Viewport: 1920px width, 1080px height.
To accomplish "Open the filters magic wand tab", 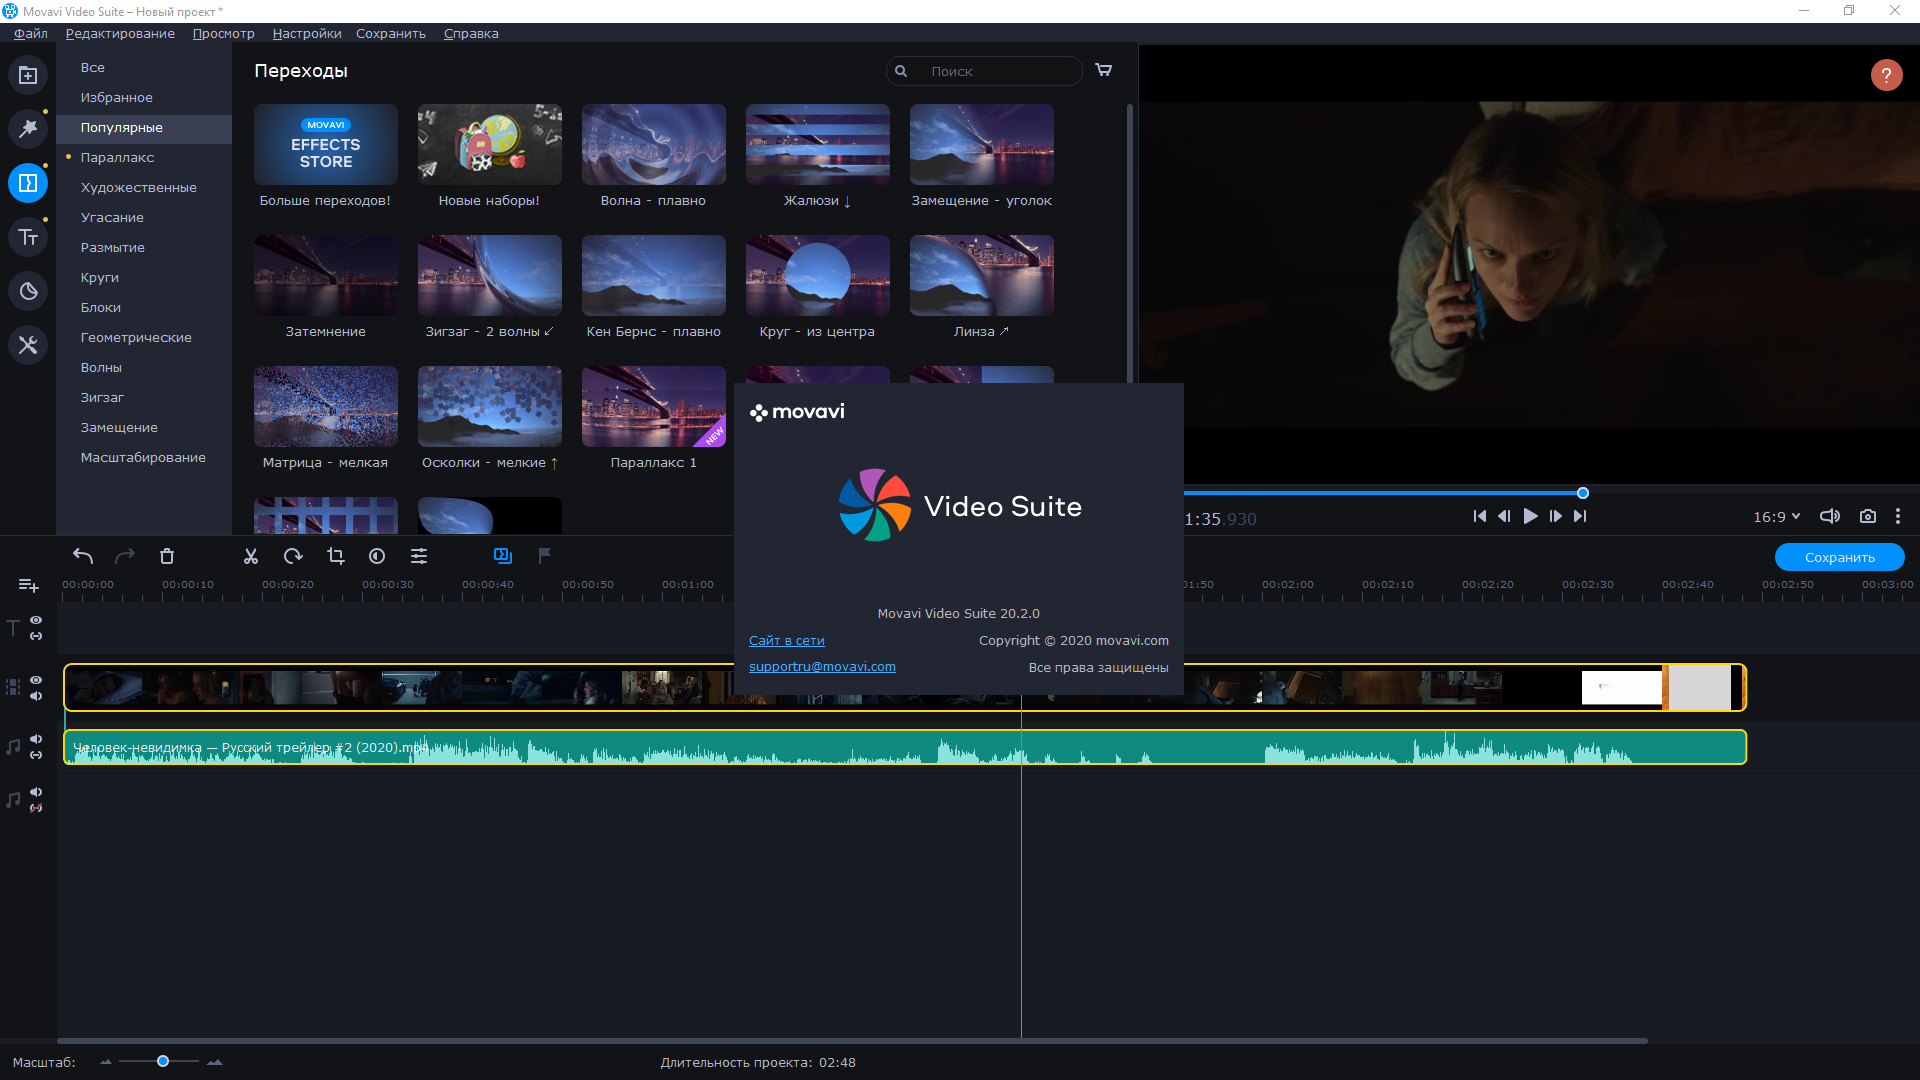I will click(28, 128).
